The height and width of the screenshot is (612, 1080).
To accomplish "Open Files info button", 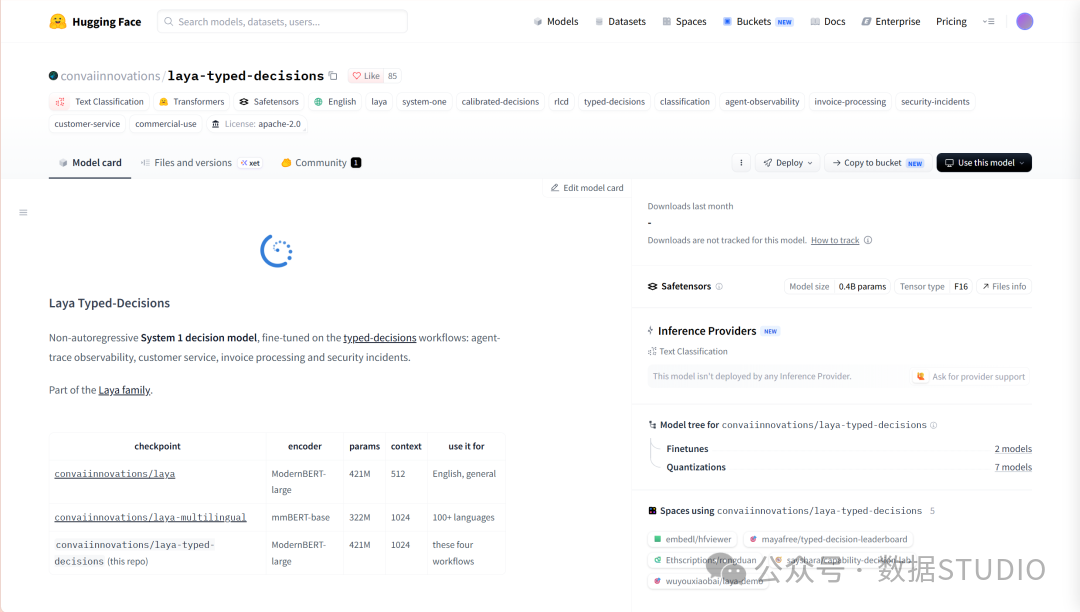I will pyautogui.click(x=1004, y=286).
